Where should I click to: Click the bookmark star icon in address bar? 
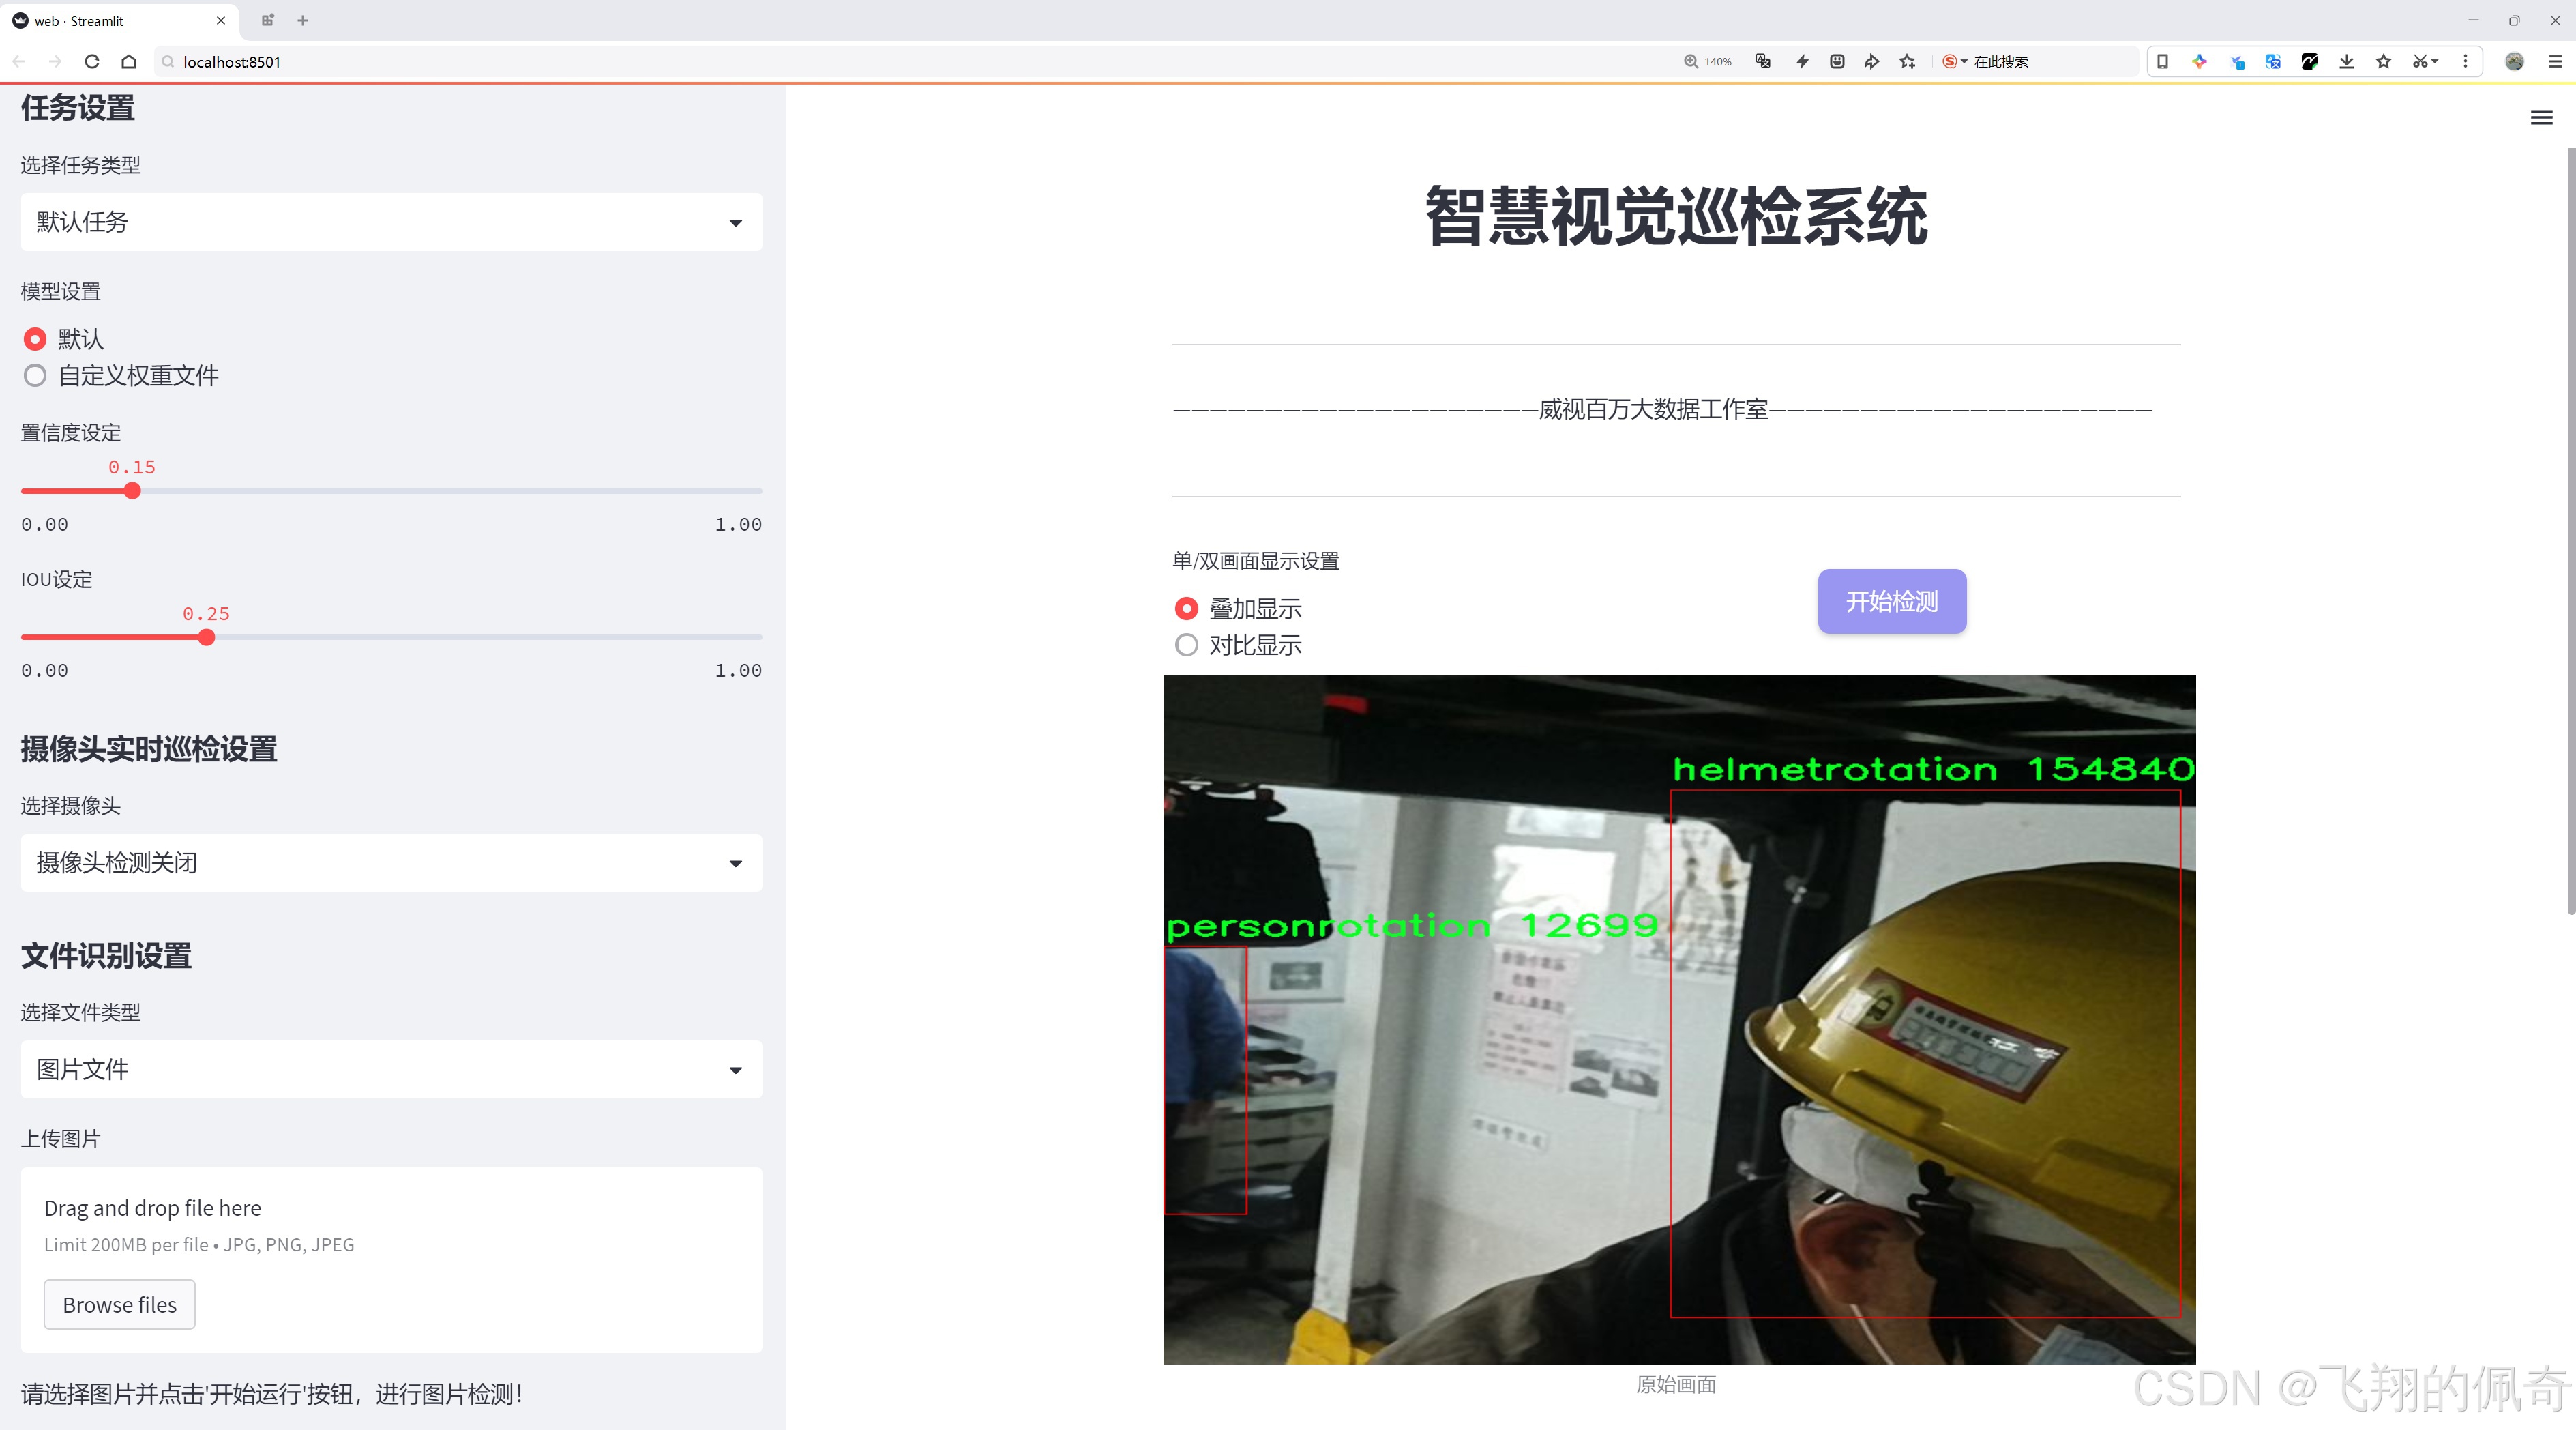[x=1906, y=61]
